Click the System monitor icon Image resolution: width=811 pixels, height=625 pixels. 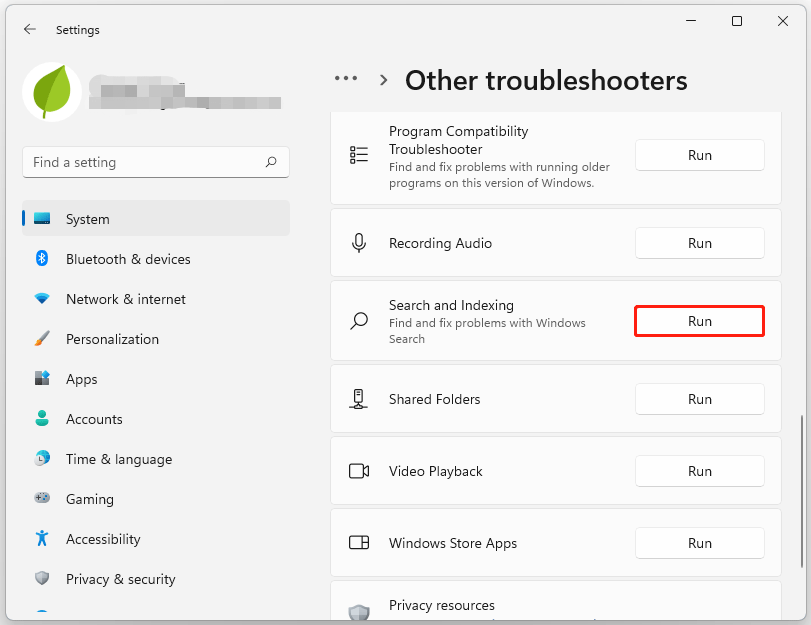coord(42,218)
